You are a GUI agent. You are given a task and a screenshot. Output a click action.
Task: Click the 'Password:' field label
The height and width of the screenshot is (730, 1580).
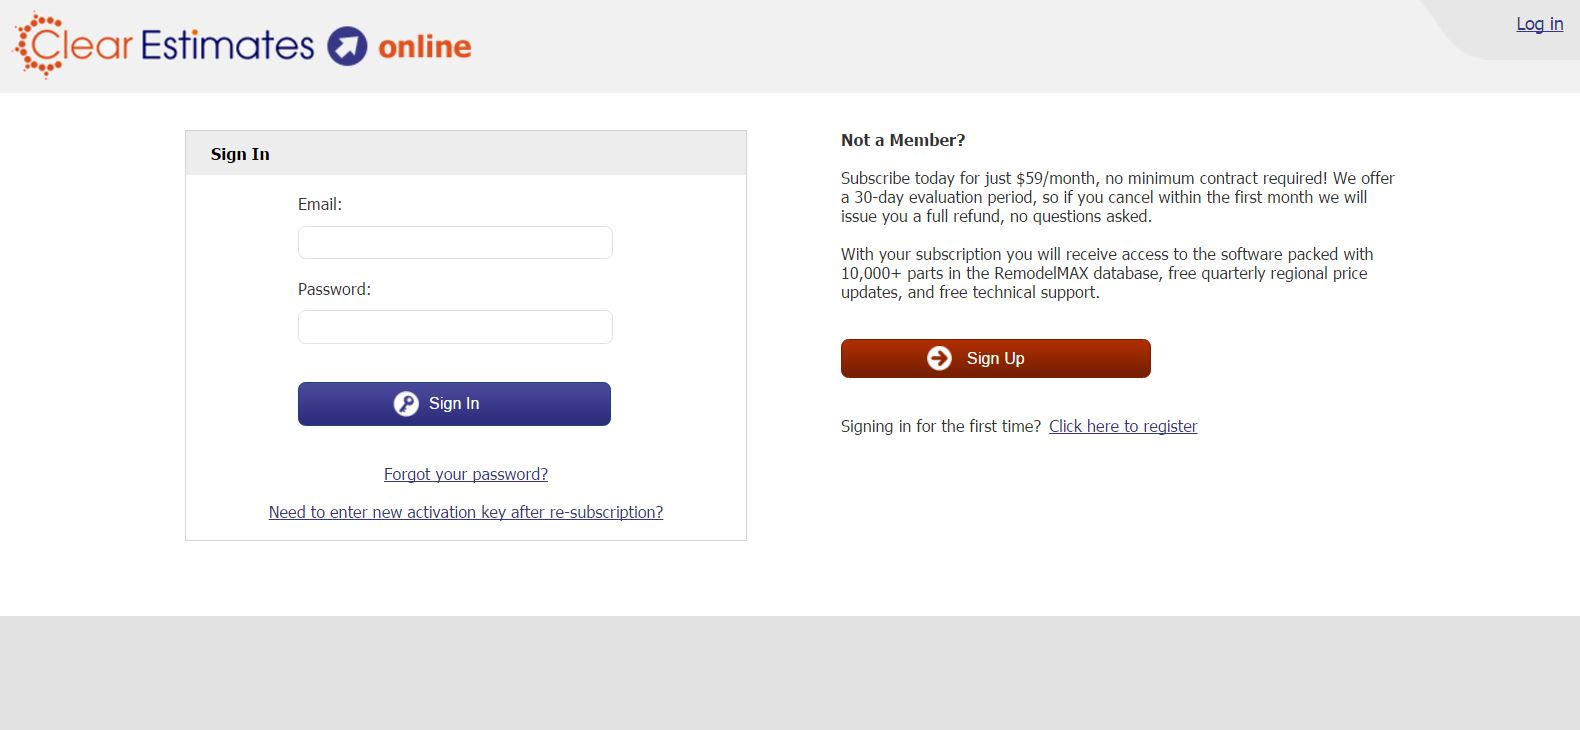click(x=334, y=289)
